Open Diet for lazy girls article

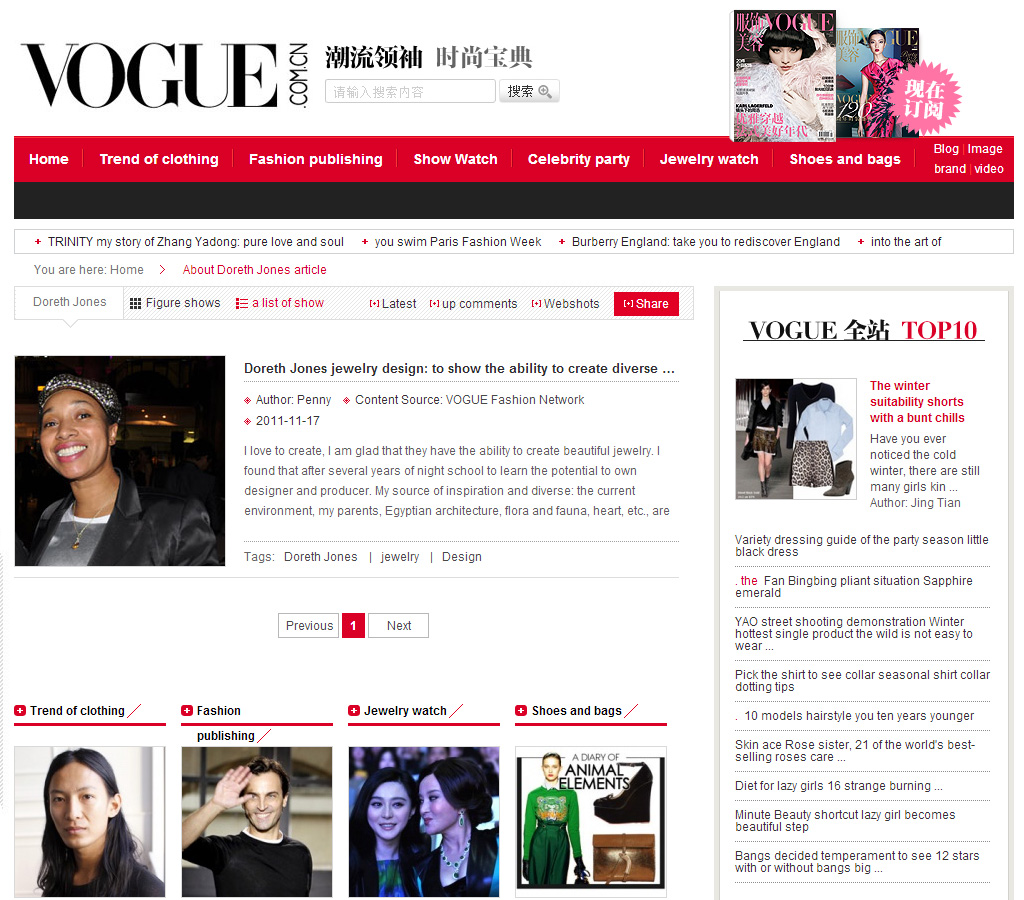pyautogui.click(x=839, y=786)
